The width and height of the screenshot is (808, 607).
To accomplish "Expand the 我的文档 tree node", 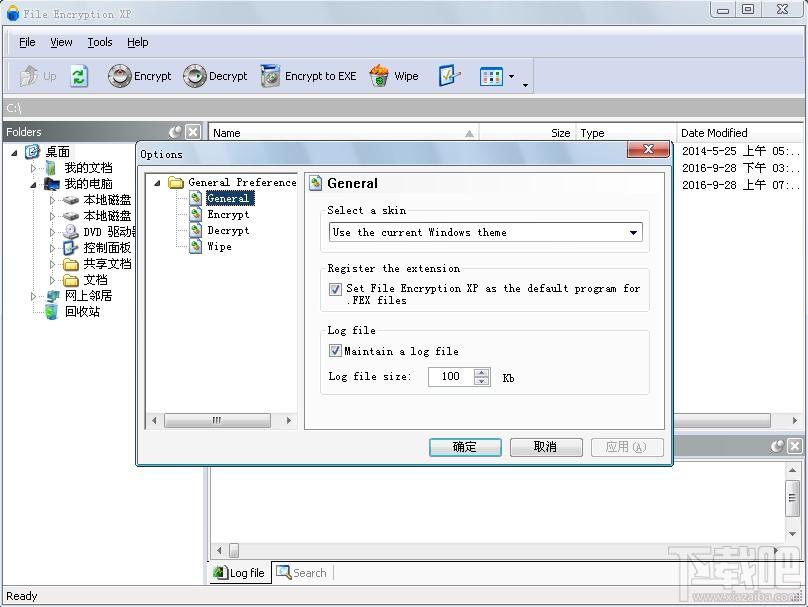I will point(33,168).
